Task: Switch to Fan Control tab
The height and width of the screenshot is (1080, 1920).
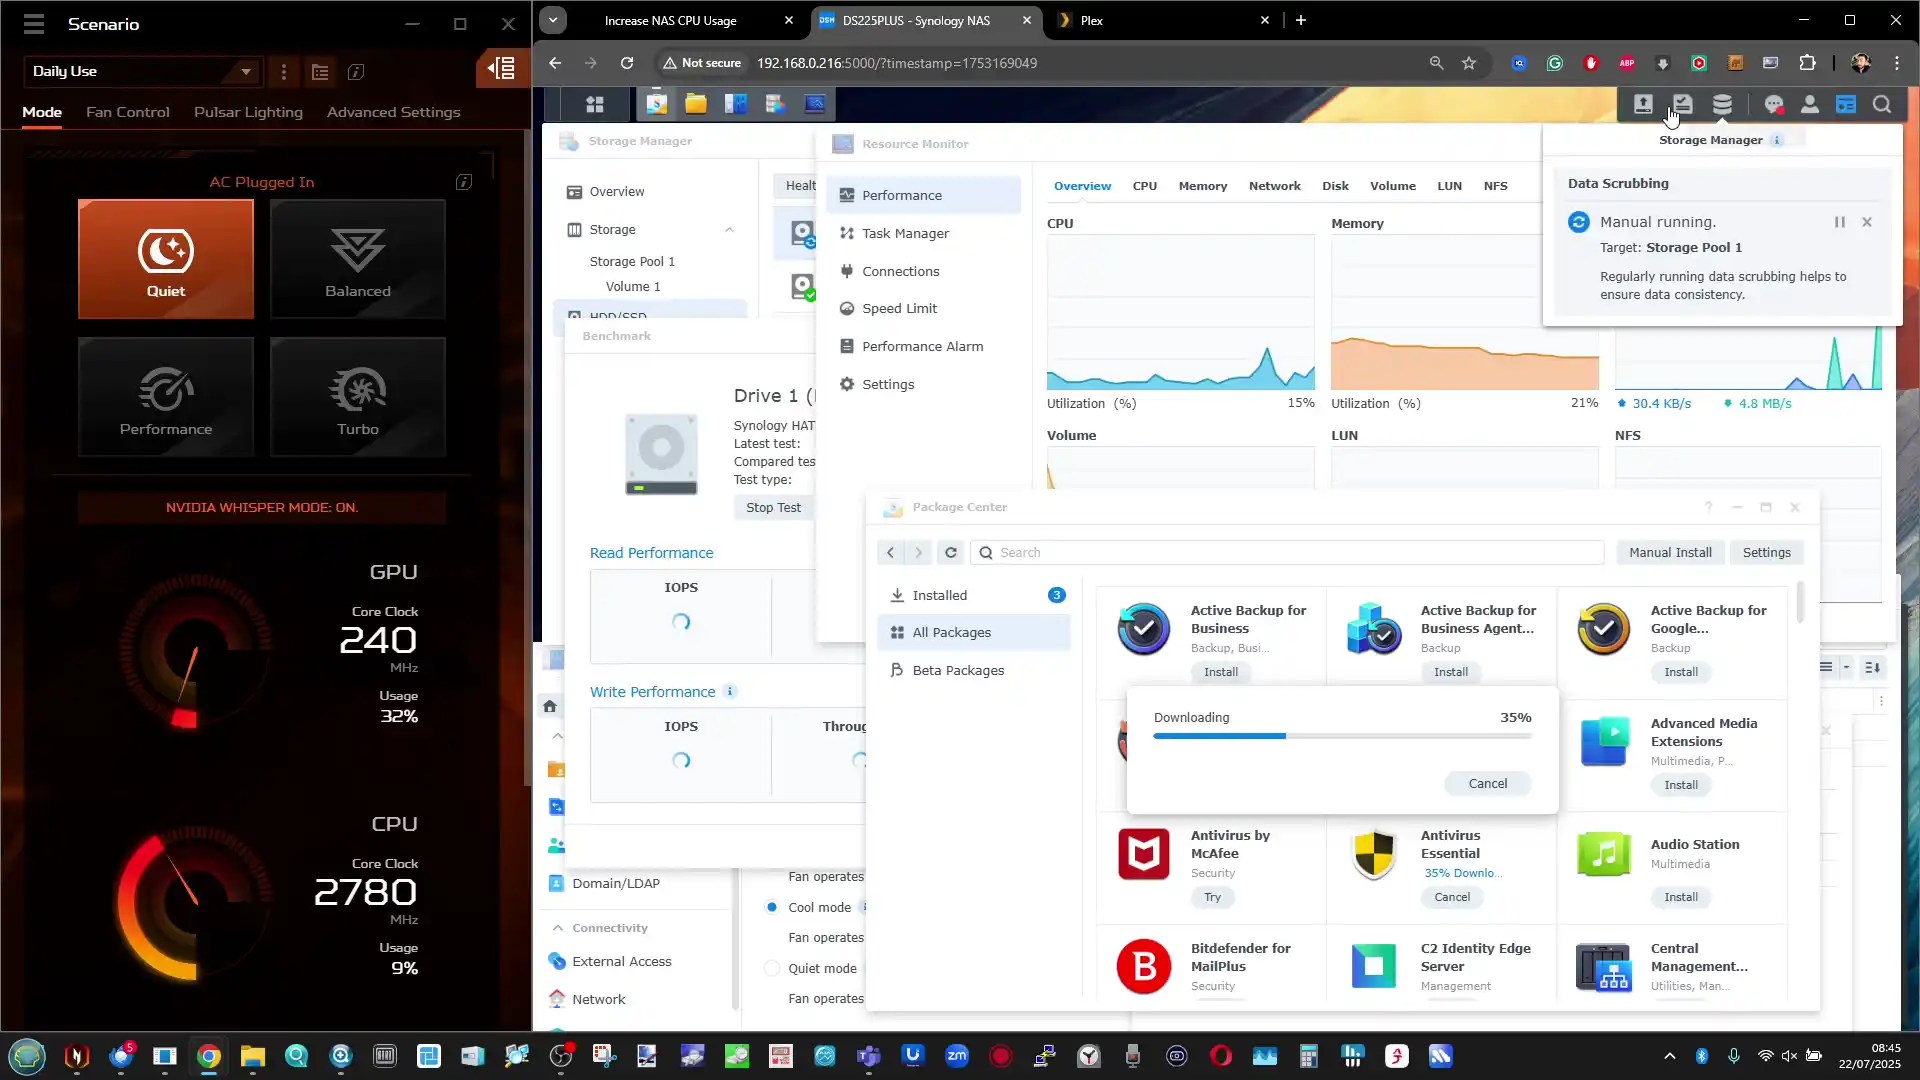Action: pyautogui.click(x=128, y=112)
